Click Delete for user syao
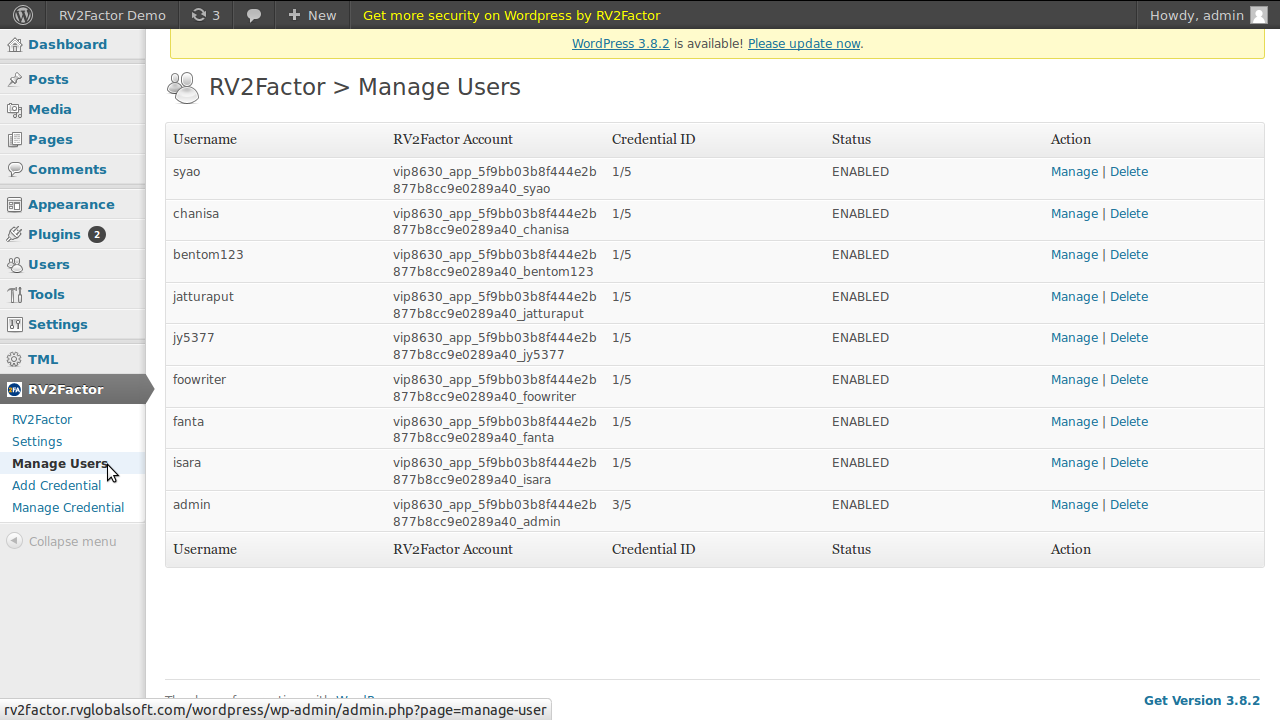The height and width of the screenshot is (720, 1280). pyautogui.click(x=1129, y=172)
